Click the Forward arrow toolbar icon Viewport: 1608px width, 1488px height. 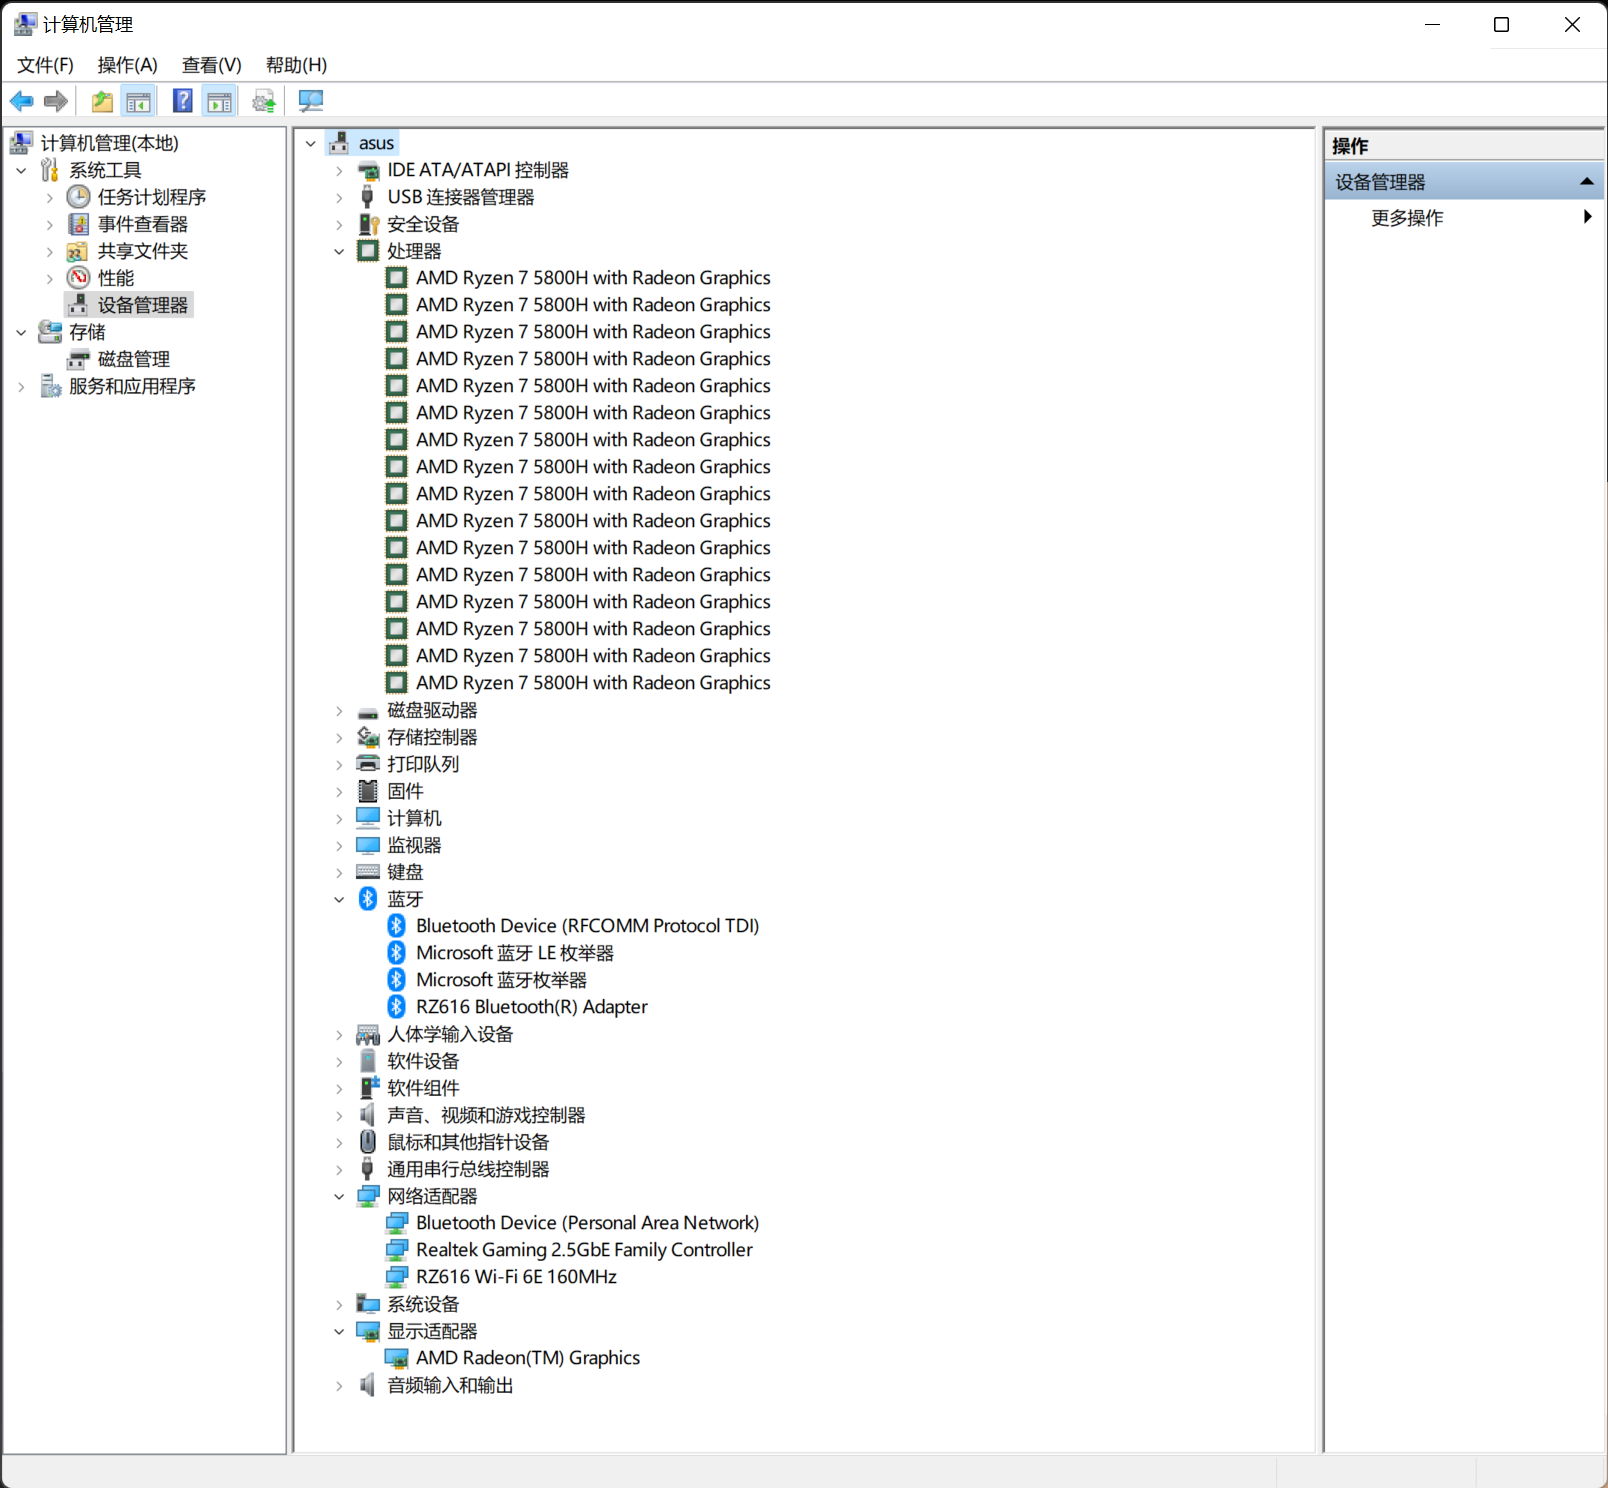pos(56,101)
